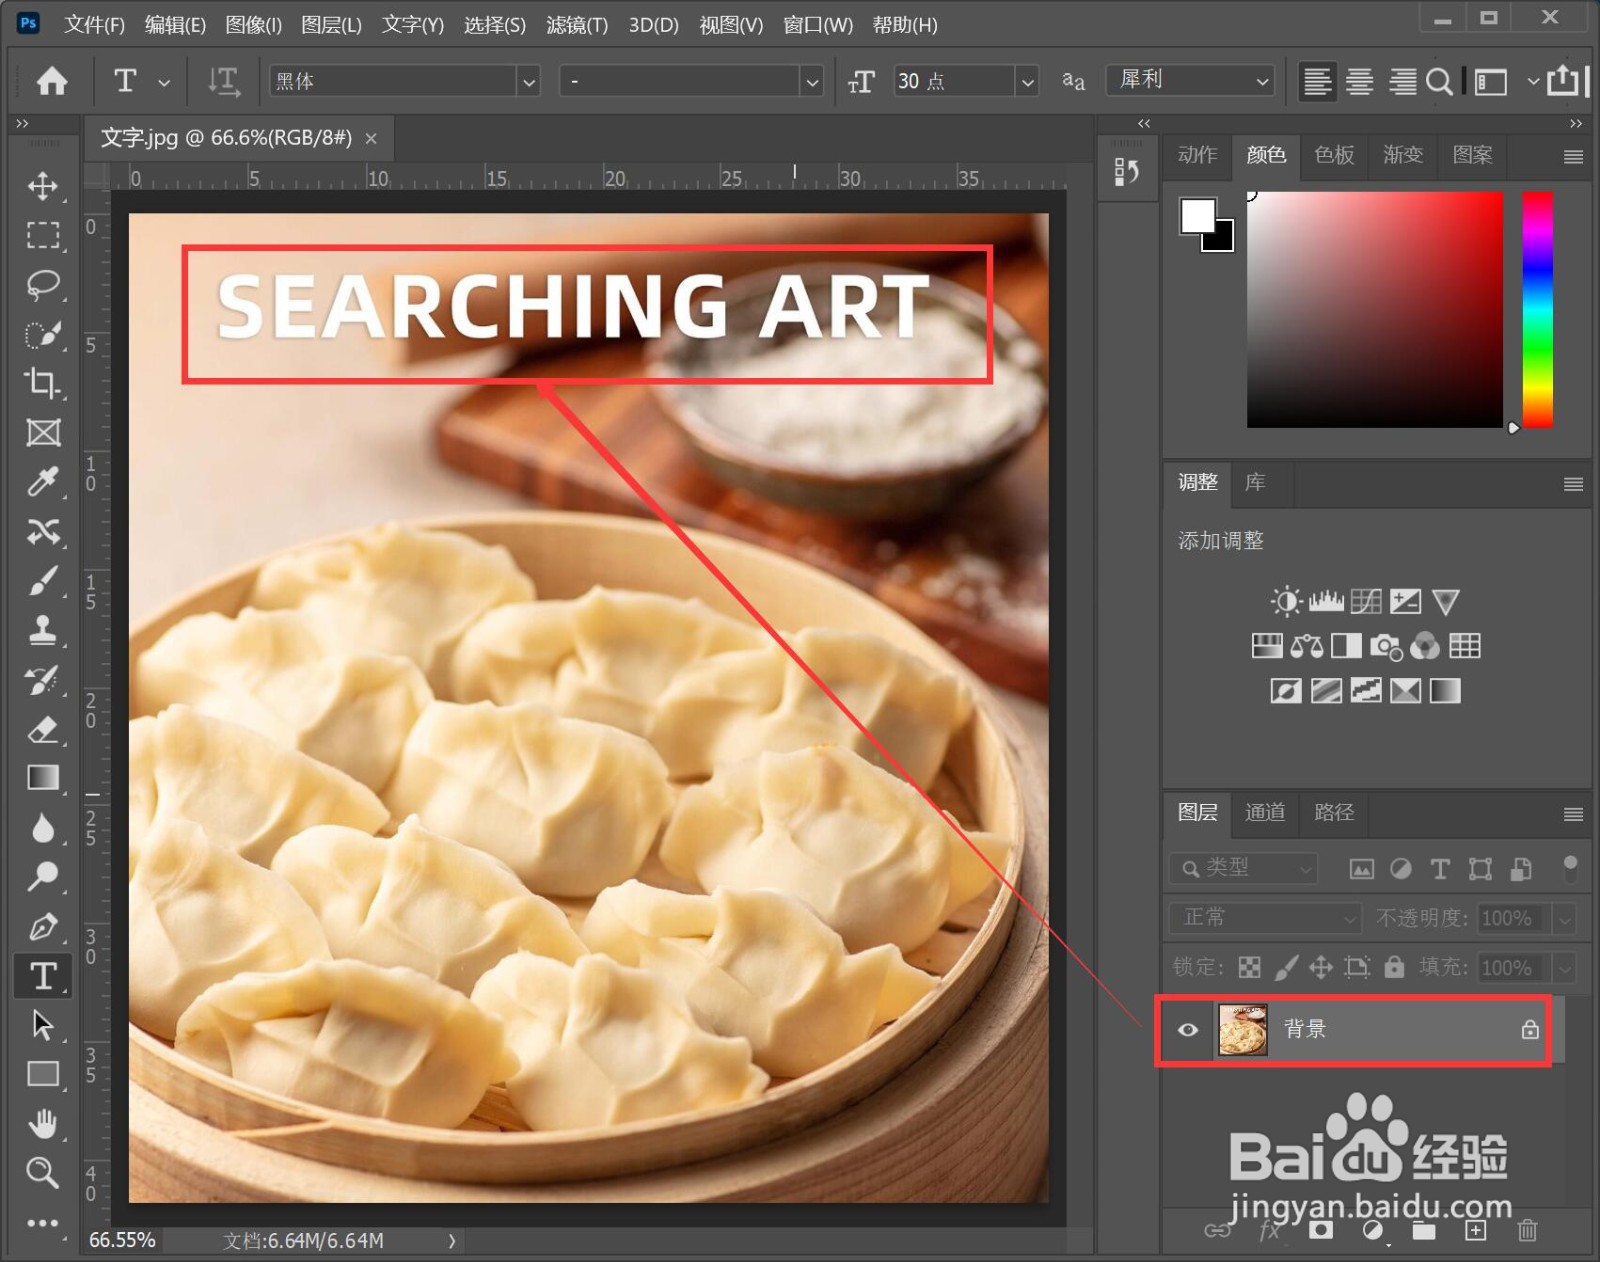
Task: Add a Levels adjustment
Action: [1326, 601]
